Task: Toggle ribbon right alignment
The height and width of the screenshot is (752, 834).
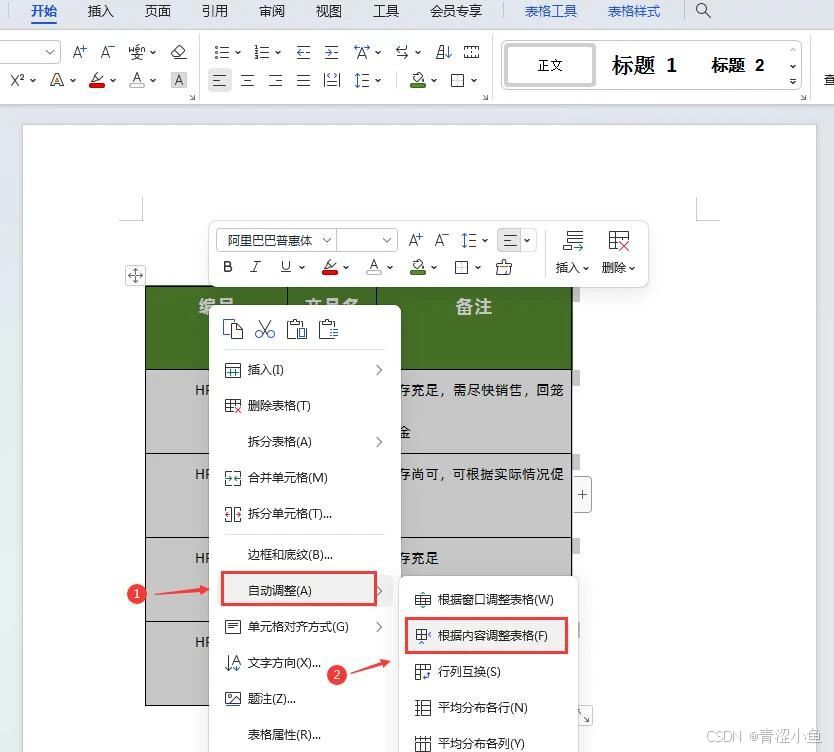Action: [276, 80]
